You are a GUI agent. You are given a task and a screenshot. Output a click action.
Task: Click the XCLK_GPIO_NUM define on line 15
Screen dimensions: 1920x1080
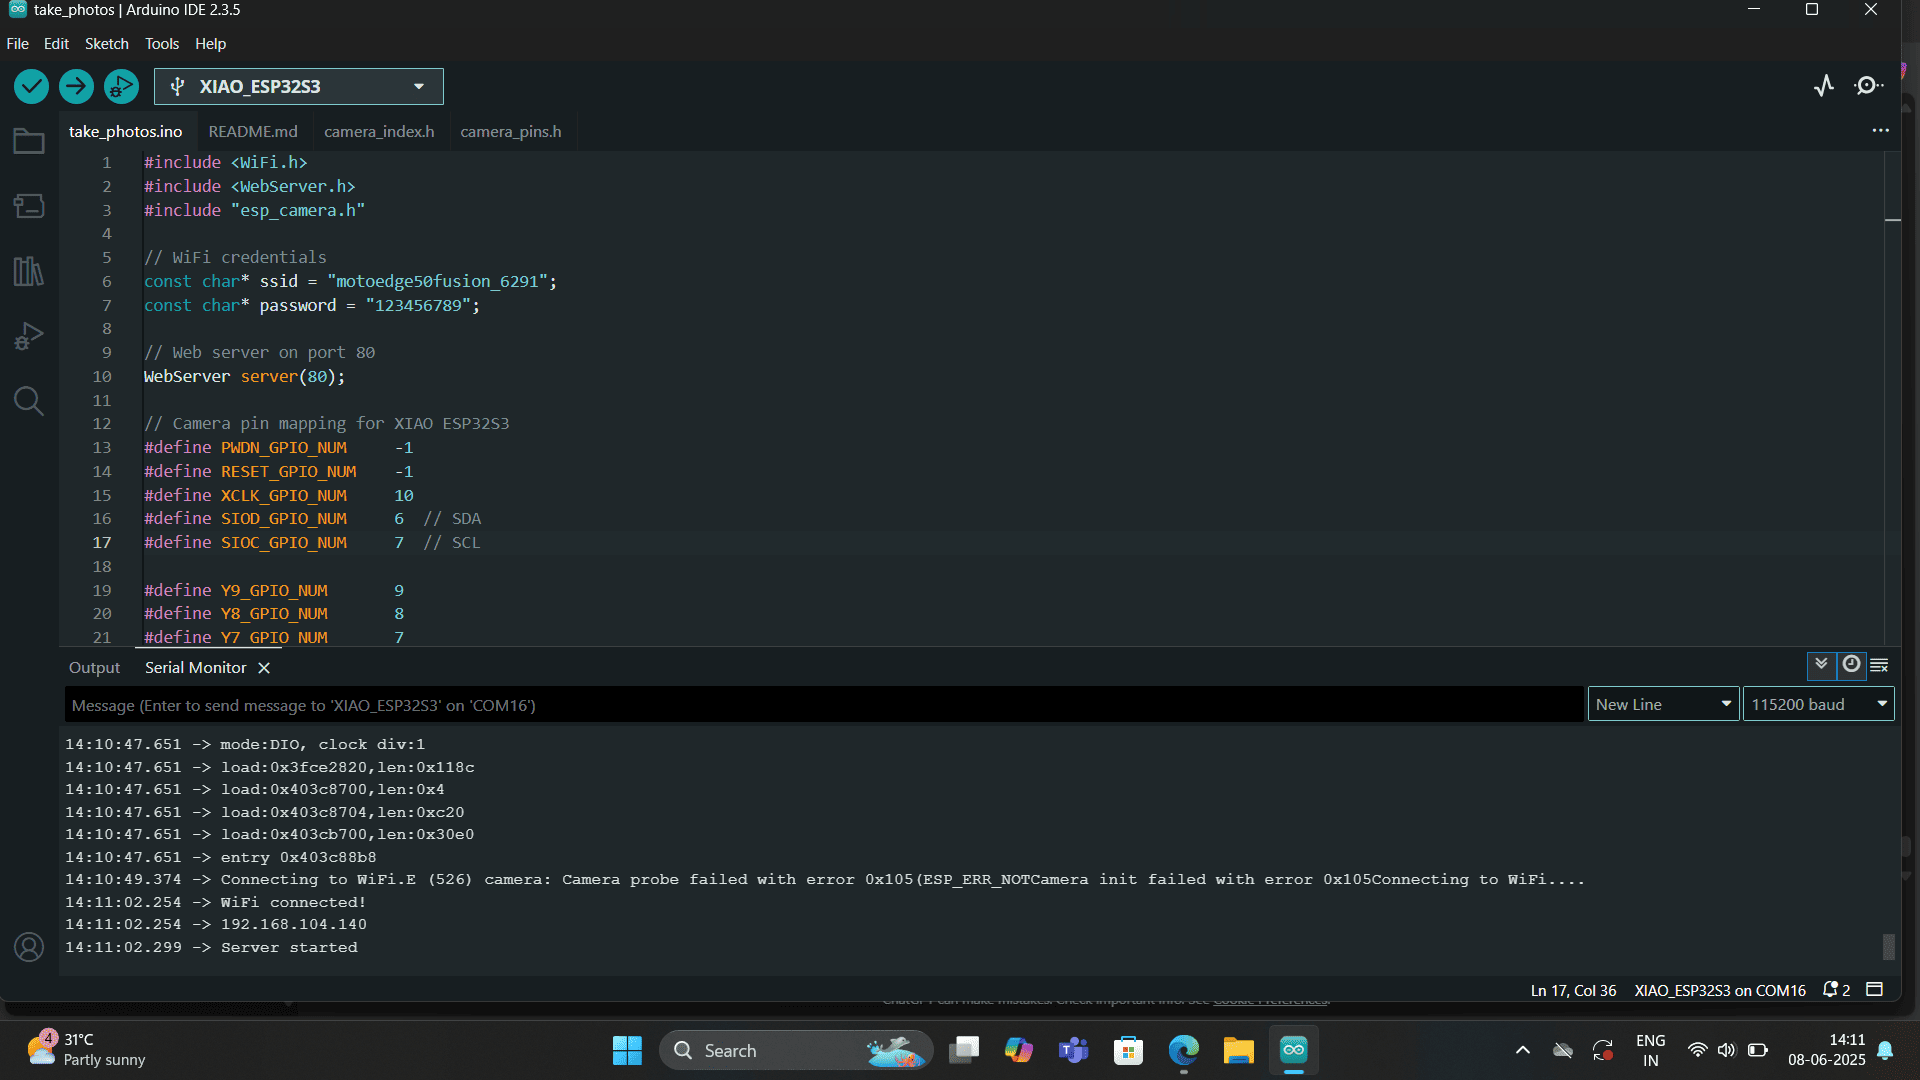(284, 496)
